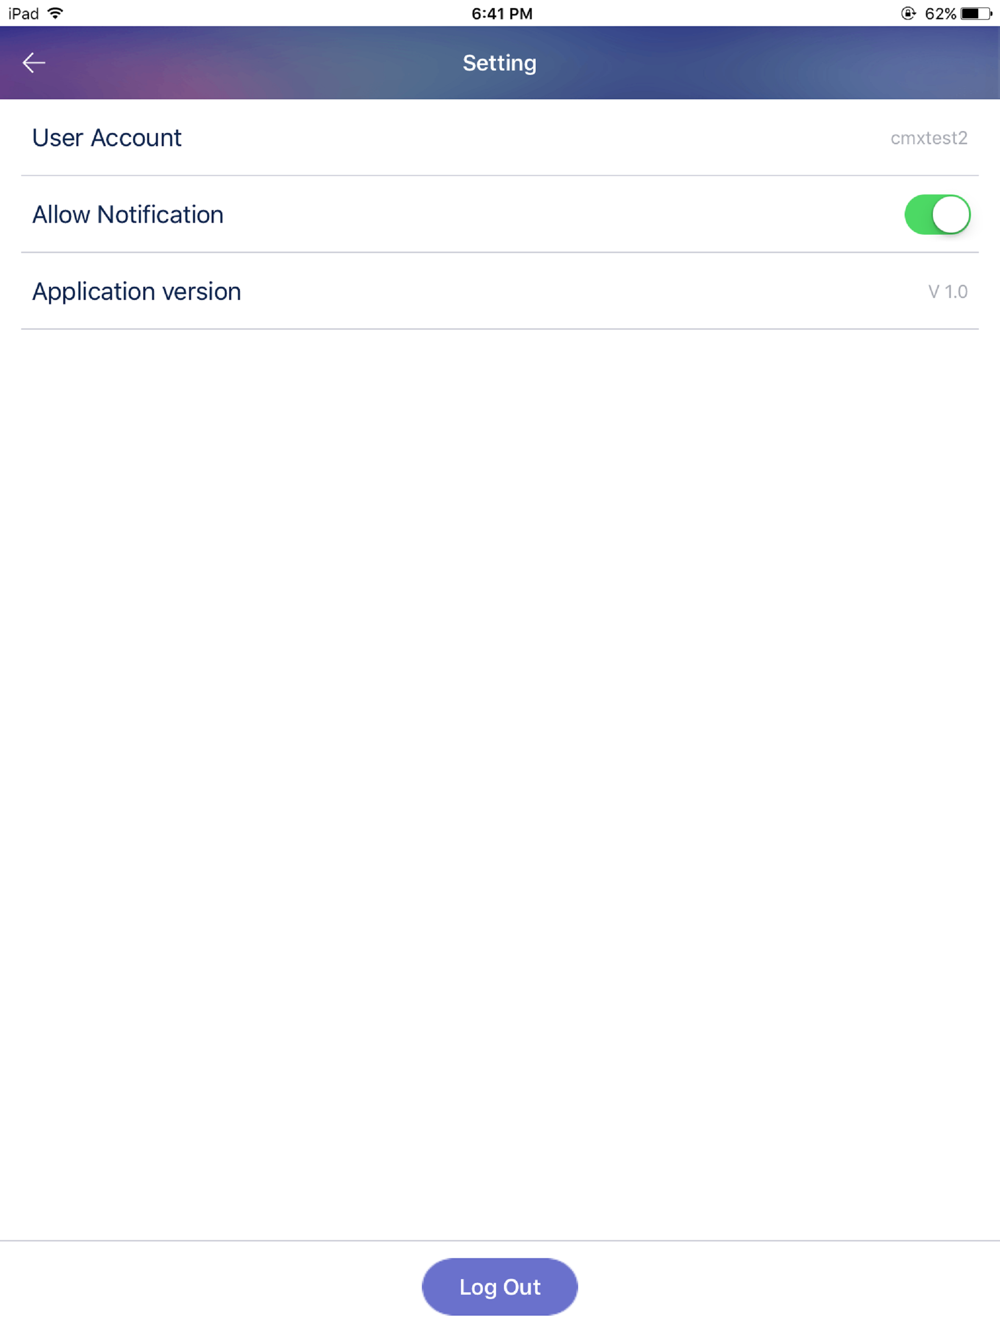The width and height of the screenshot is (1000, 1334).
Task: Tap the green knob of notification switch
Action: (x=951, y=214)
